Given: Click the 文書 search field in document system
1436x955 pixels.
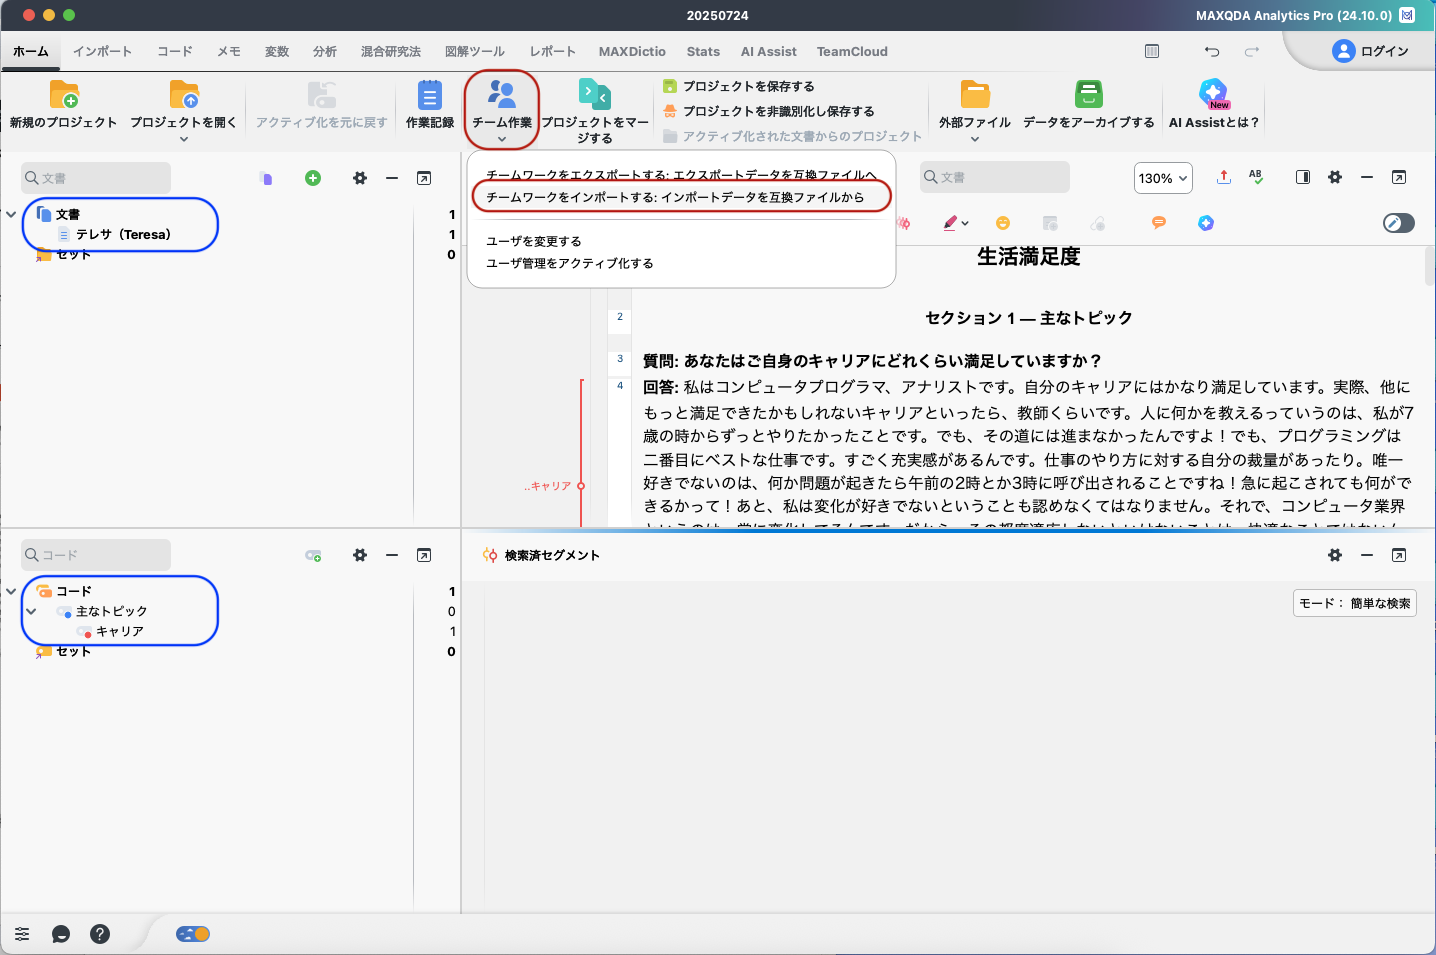Looking at the screenshot, I should coord(96,178).
